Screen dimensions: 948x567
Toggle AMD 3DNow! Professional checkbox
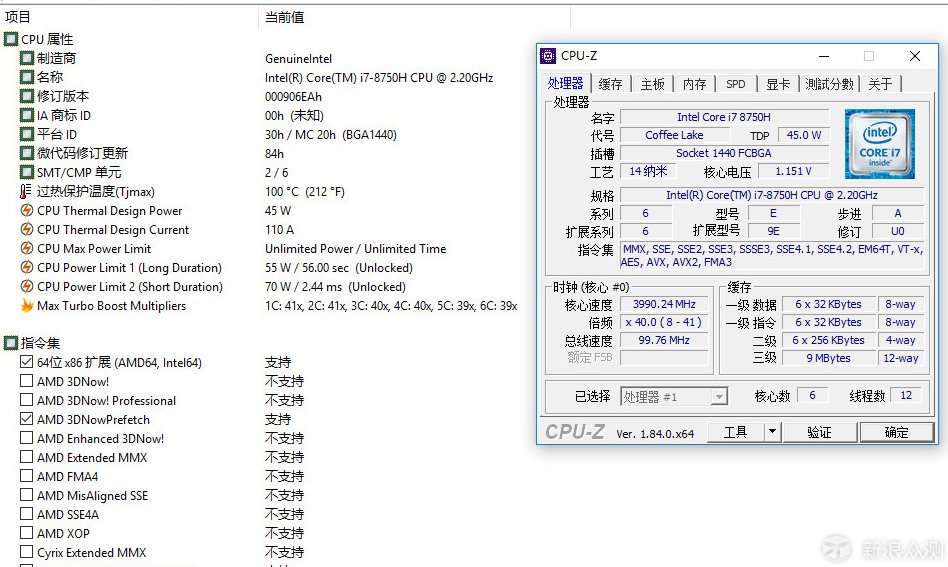[27, 400]
